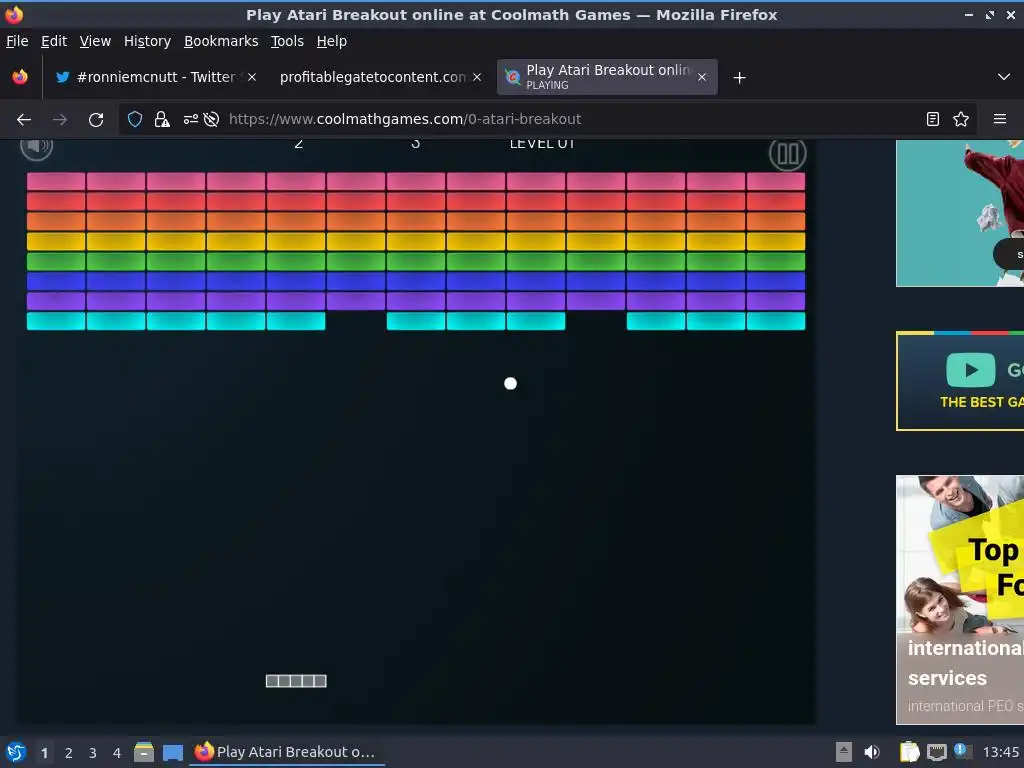Click the forward navigation arrow
The height and width of the screenshot is (768, 1024).
pyautogui.click(x=60, y=119)
